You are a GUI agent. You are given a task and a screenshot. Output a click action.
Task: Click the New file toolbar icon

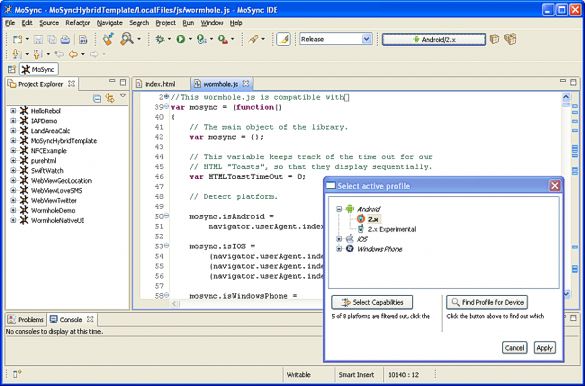coord(17,39)
